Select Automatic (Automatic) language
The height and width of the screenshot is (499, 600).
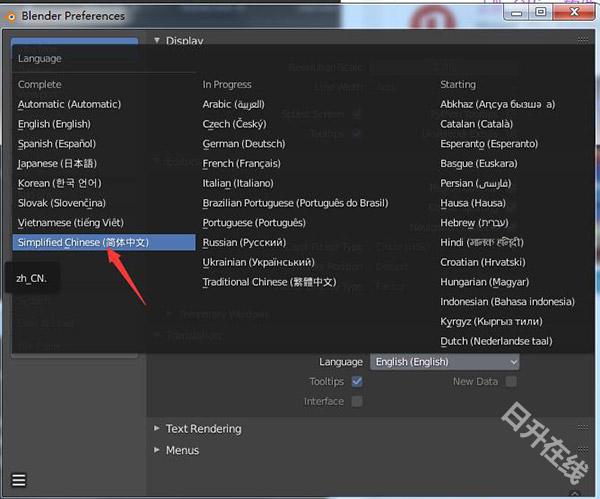(x=69, y=104)
